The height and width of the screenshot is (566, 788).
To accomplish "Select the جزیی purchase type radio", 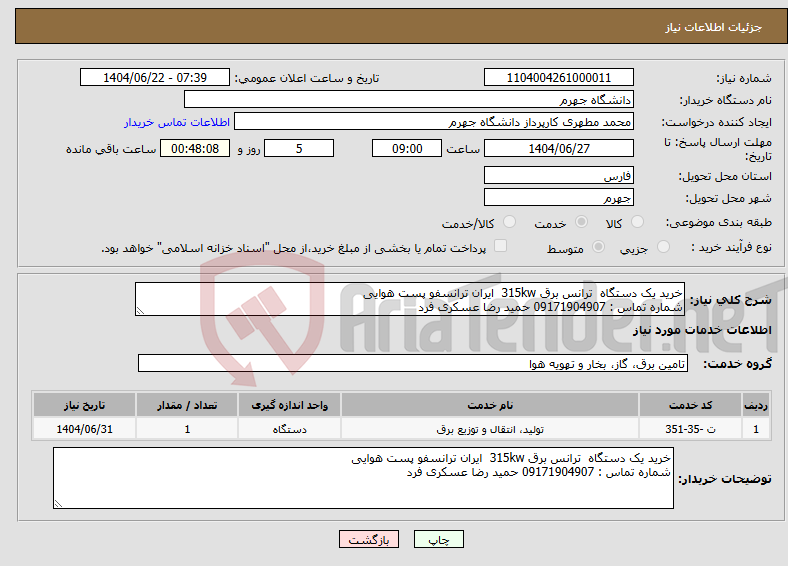I will [x=663, y=246].
